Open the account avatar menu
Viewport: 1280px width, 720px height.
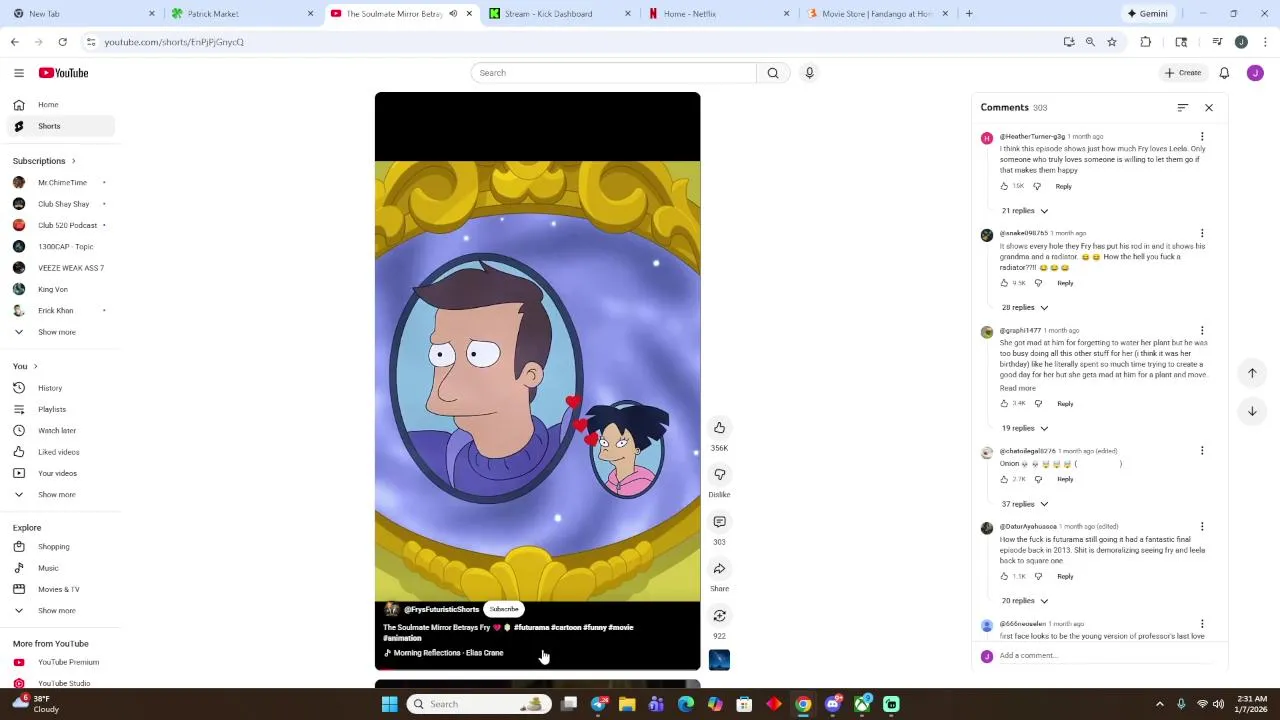coord(1255,73)
